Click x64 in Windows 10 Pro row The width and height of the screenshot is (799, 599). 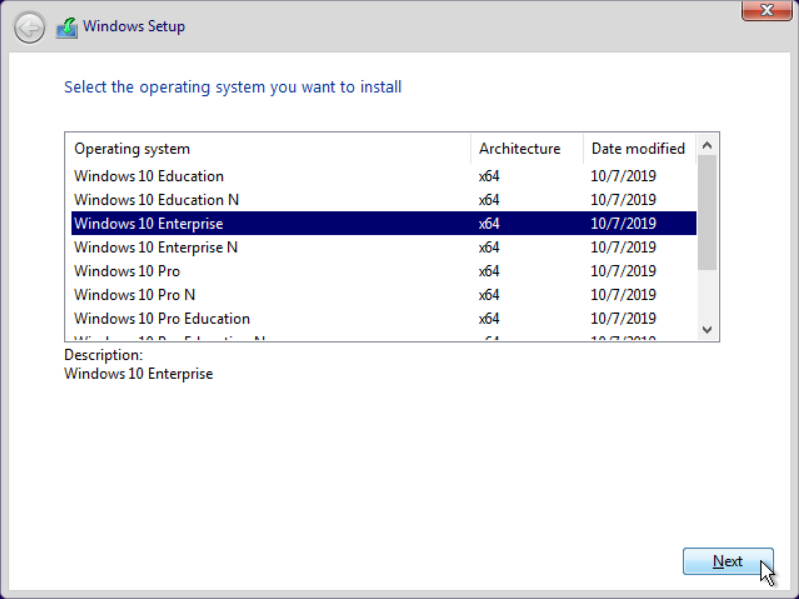[489, 271]
